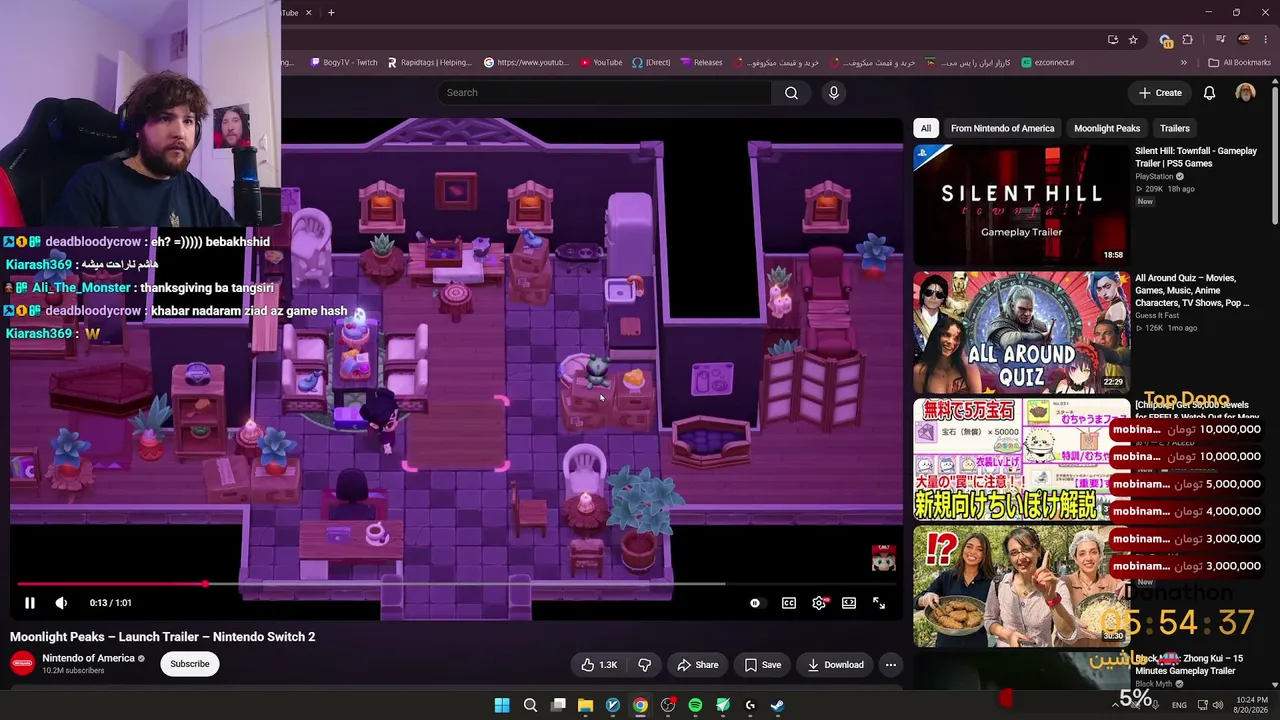Open the Releases bookmark

pos(701,62)
